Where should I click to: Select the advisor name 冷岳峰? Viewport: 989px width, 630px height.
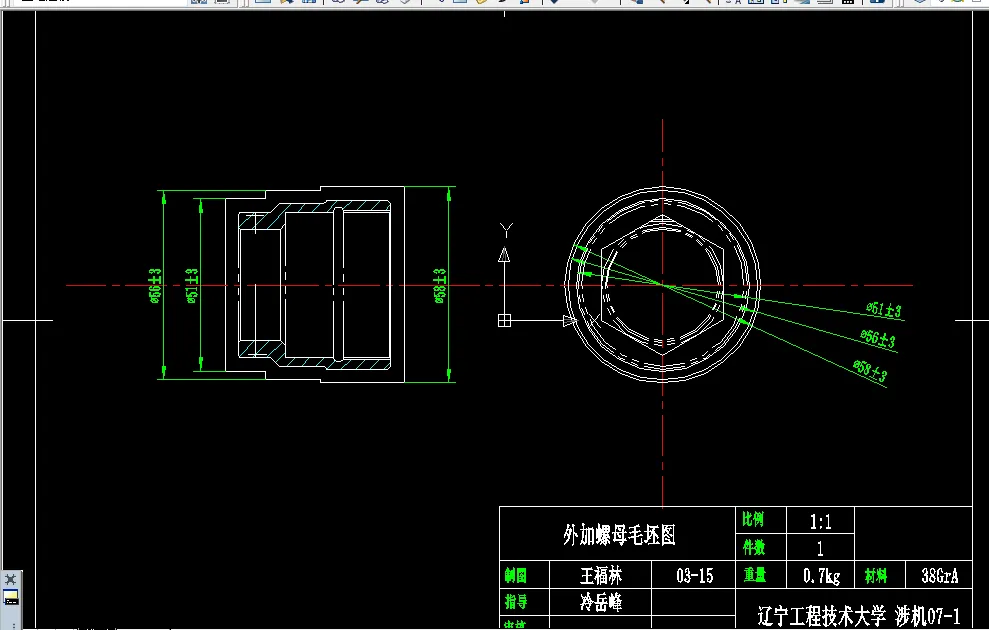coord(600,602)
